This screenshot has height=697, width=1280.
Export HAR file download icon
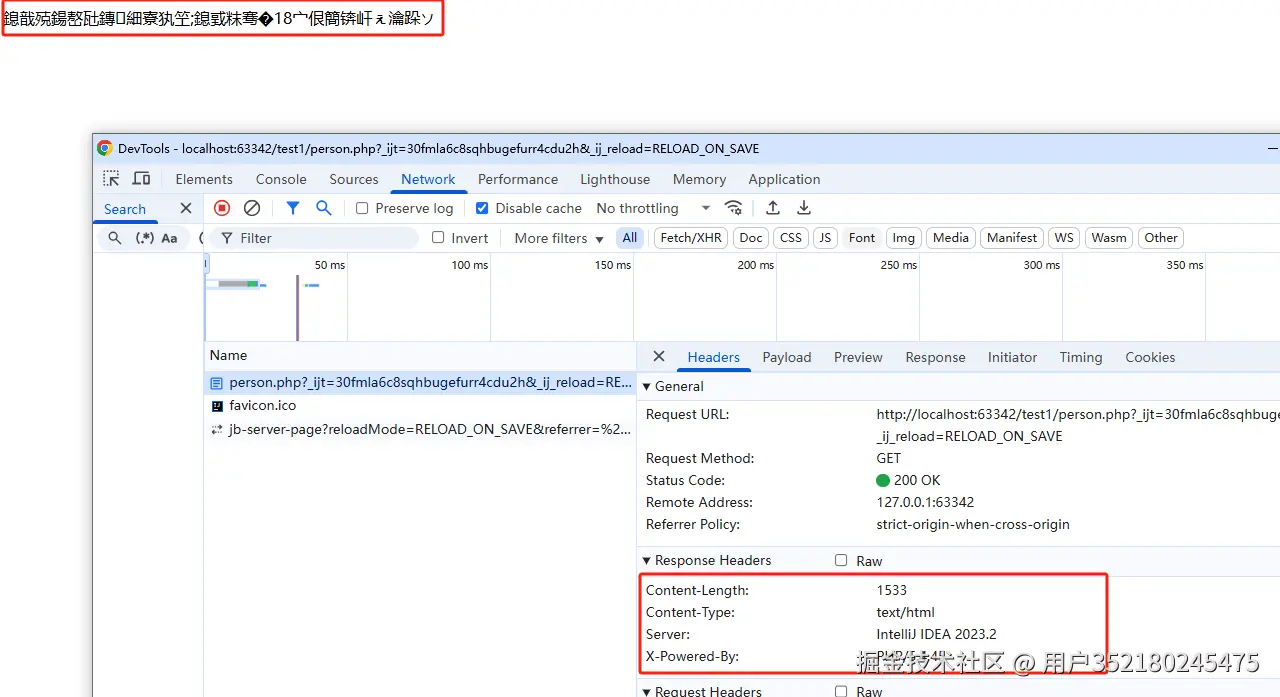point(803,208)
